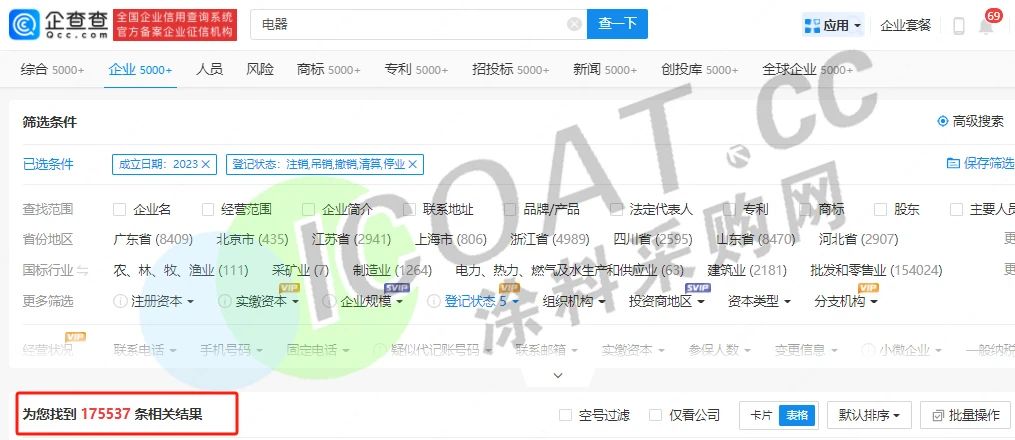Open the mobile phone app icon

coord(958,26)
